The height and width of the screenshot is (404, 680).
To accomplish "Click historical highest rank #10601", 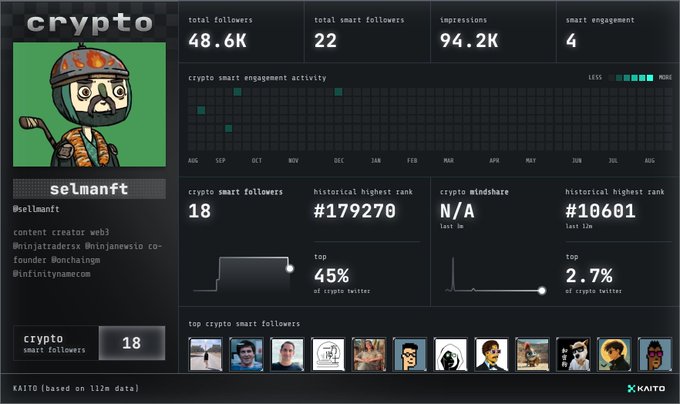I will 600,211.
